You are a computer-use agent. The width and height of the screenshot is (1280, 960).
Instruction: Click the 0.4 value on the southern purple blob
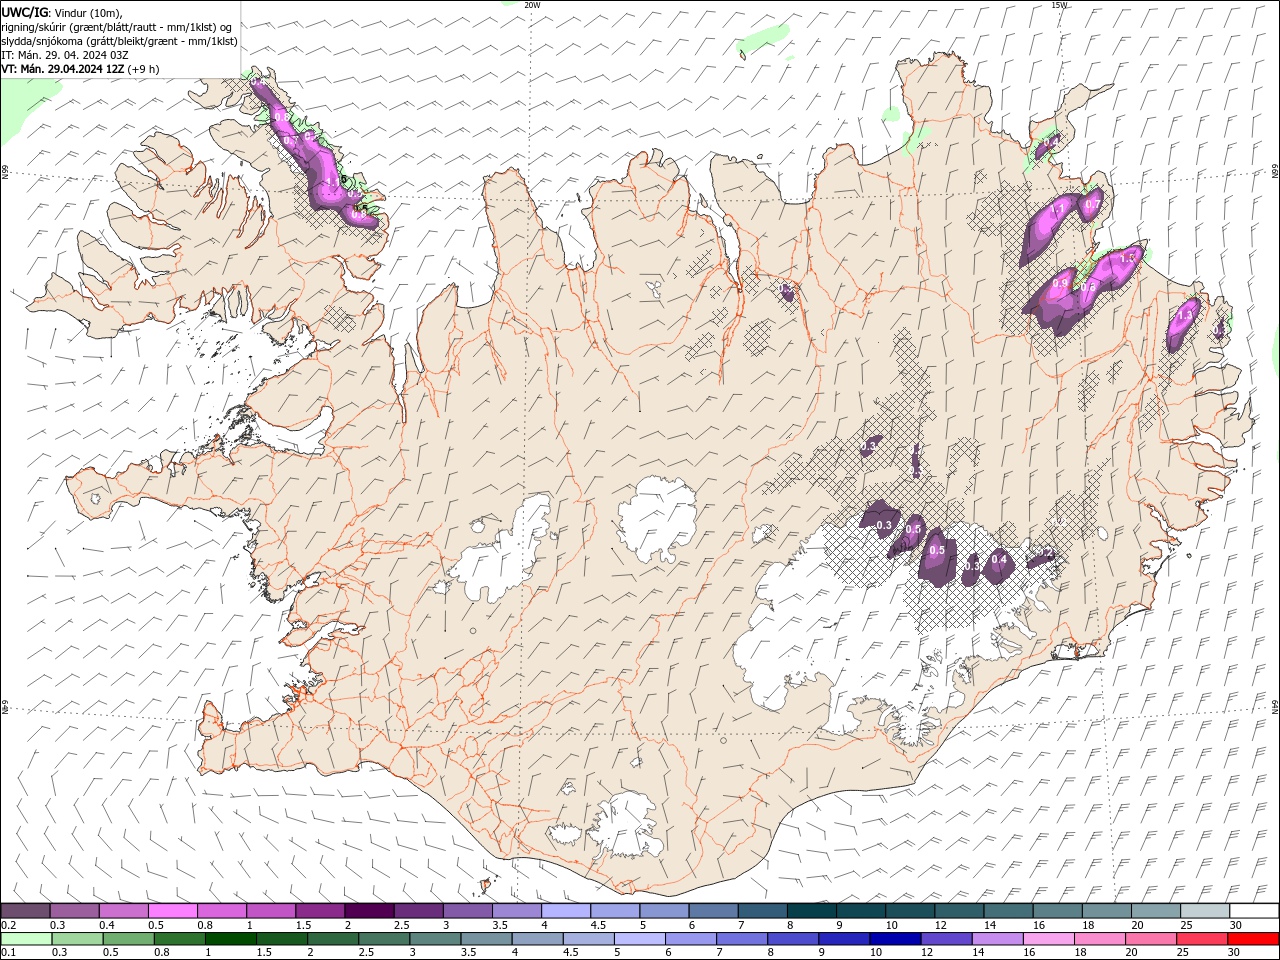click(998, 560)
